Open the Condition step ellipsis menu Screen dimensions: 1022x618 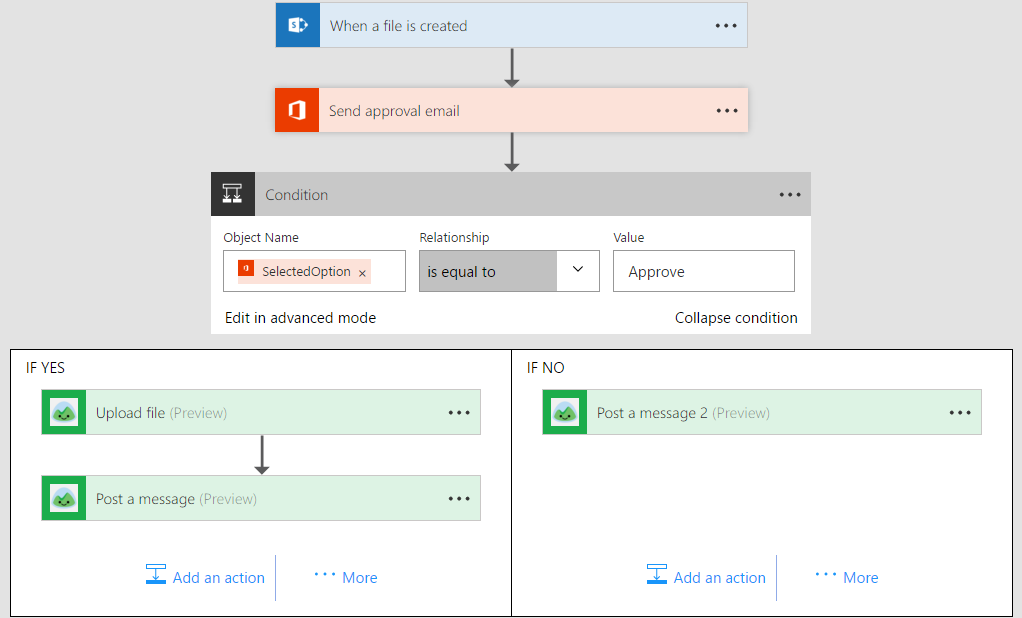(790, 195)
